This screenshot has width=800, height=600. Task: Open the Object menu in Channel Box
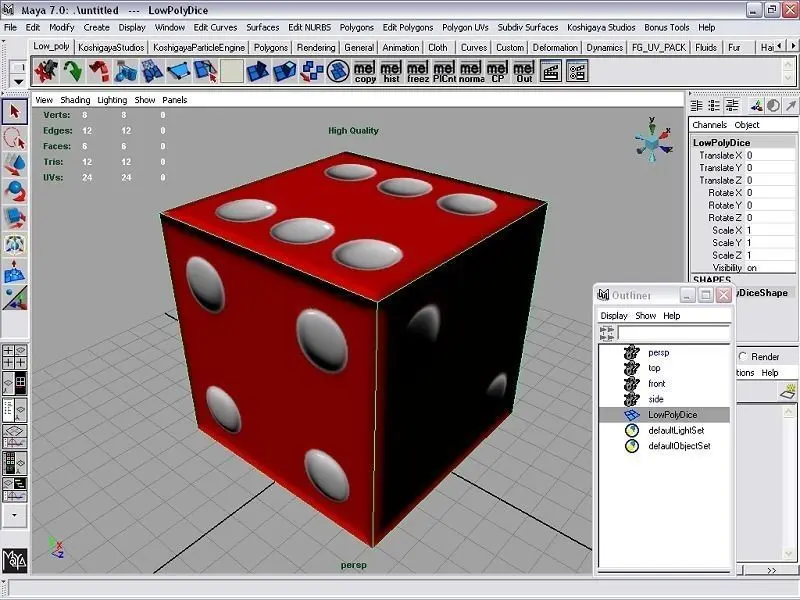click(x=747, y=125)
